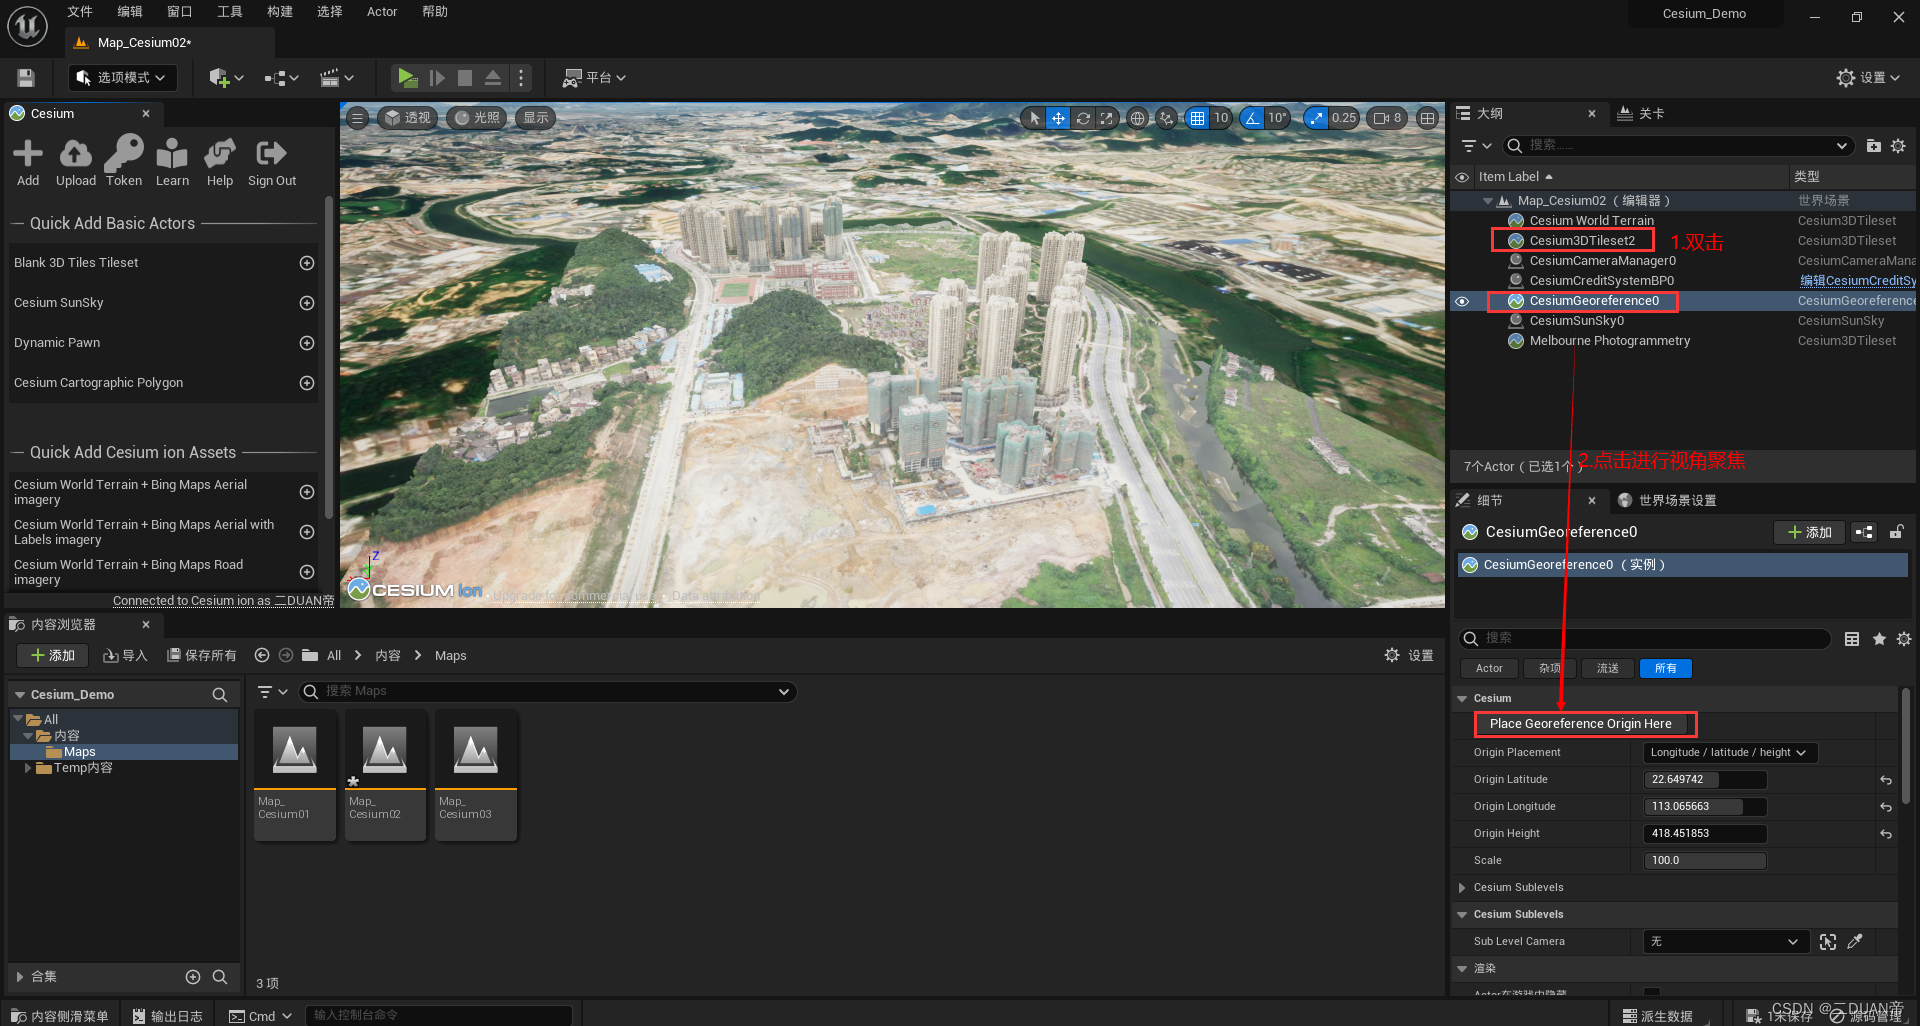Viewport: 1920px width, 1026px height.
Task: Toggle surface snapping in viewport
Action: [x=1167, y=118]
